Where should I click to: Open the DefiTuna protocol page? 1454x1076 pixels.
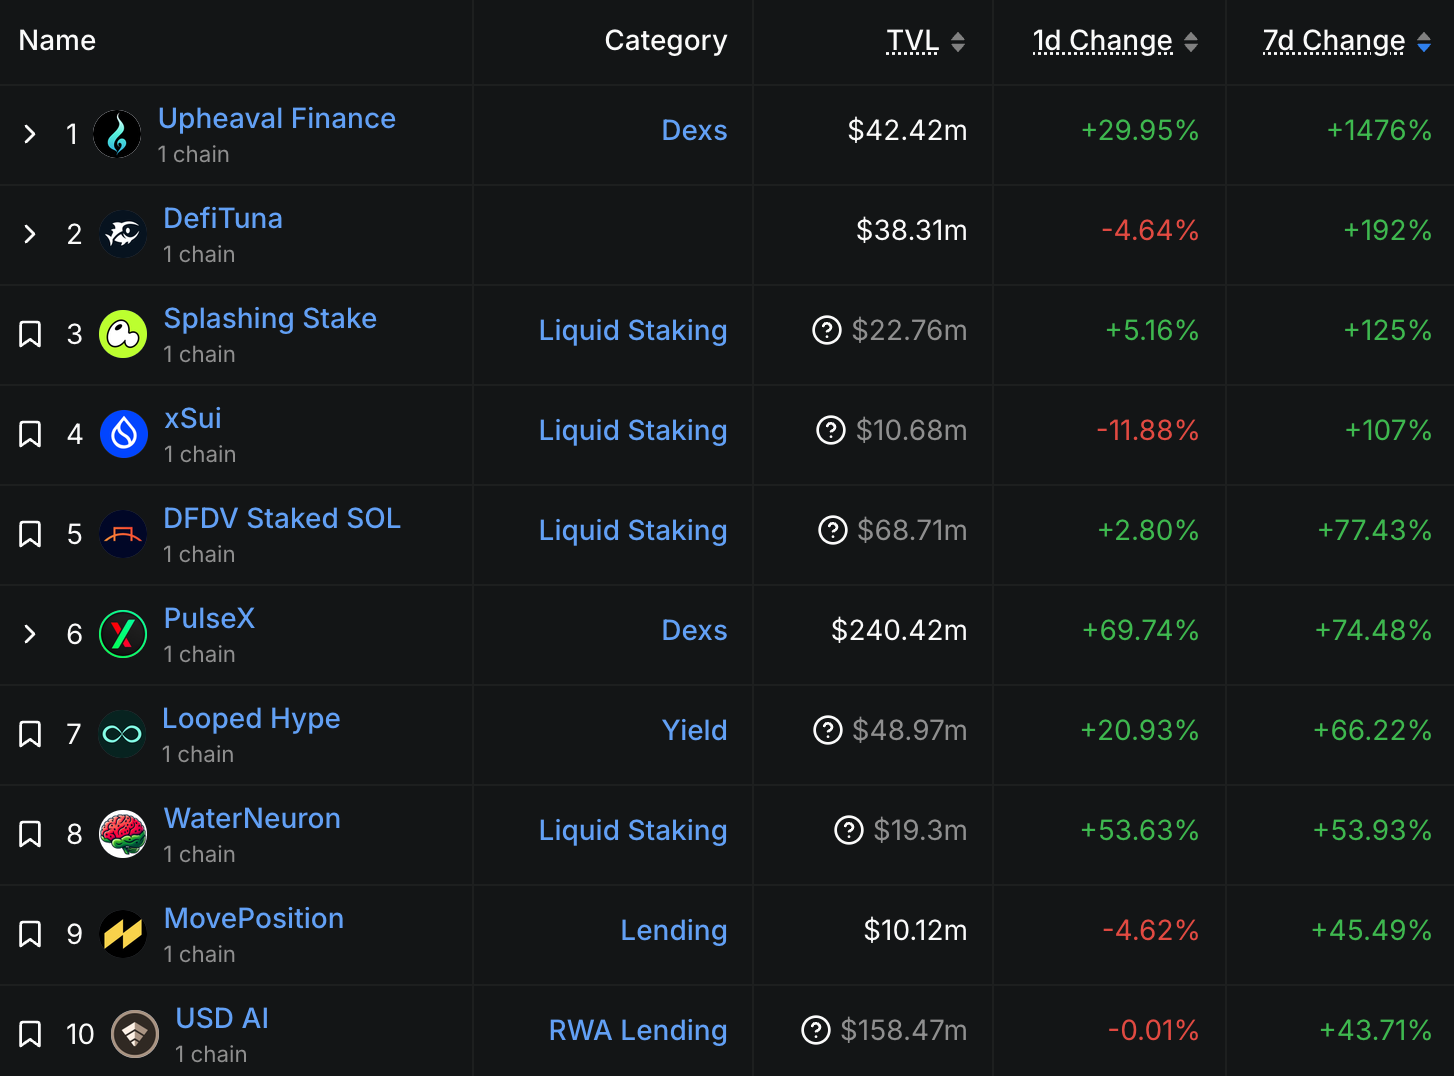pos(223,218)
